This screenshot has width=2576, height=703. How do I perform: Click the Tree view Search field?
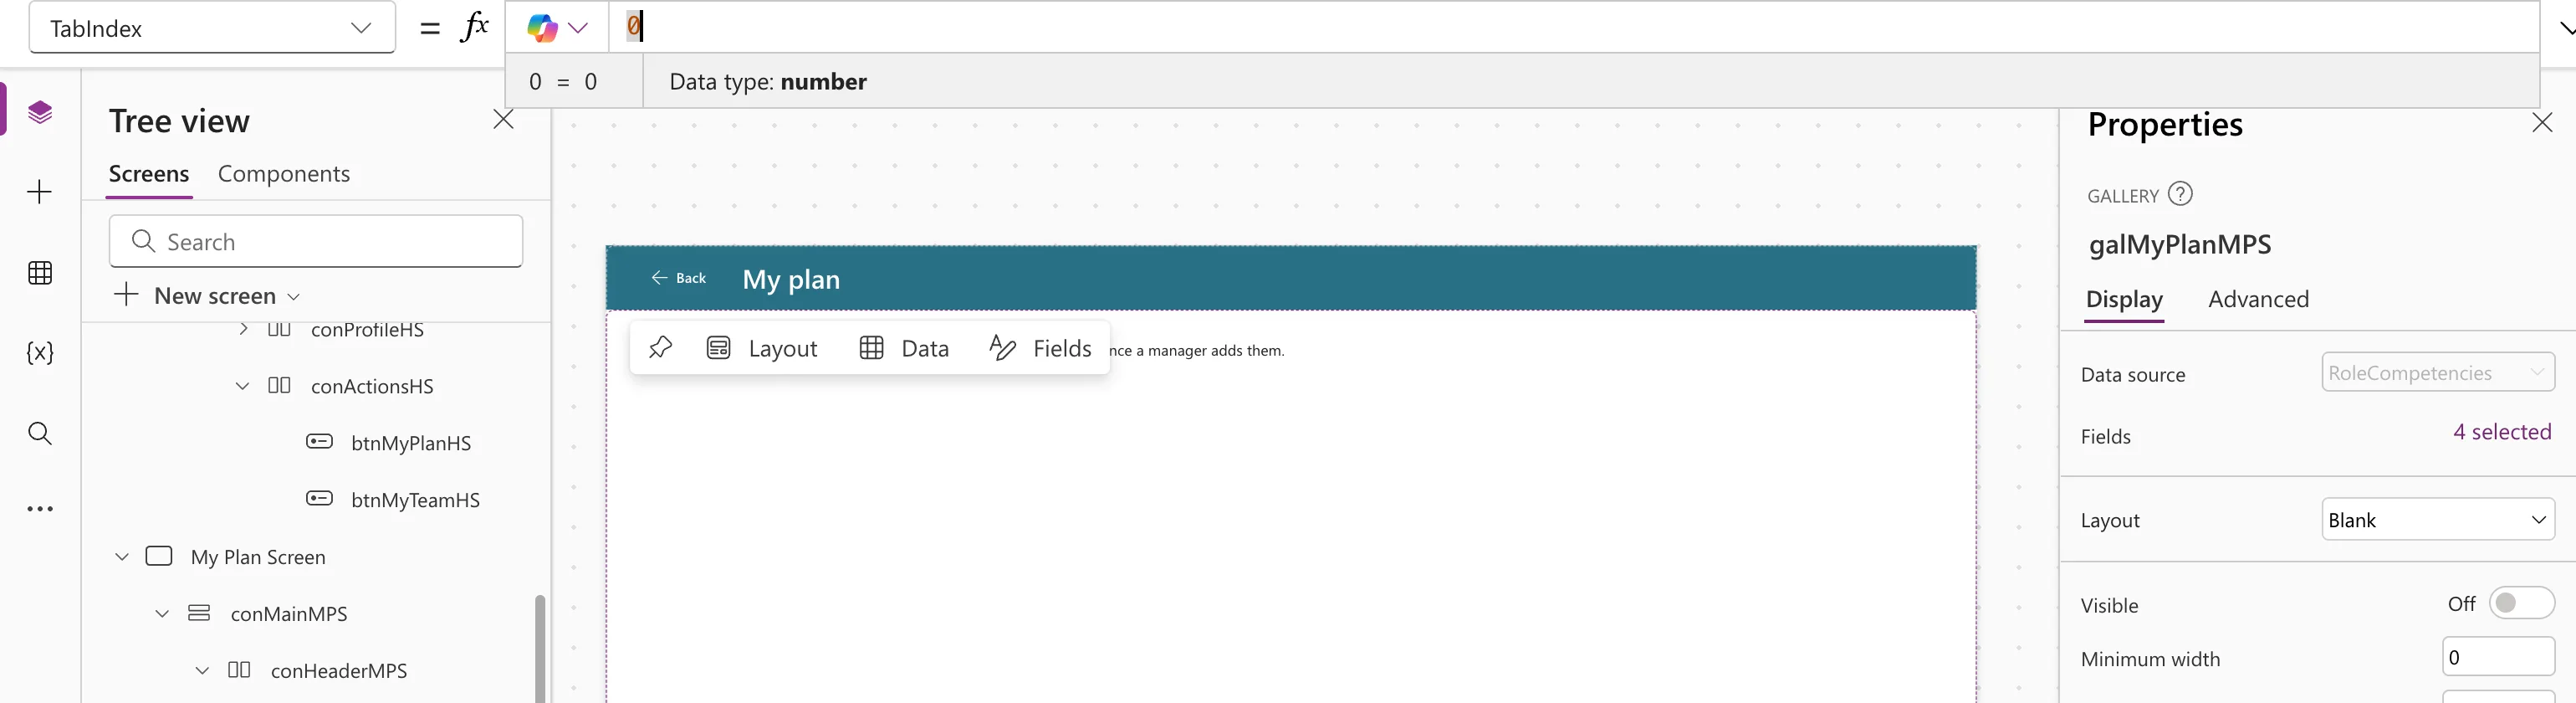pyautogui.click(x=316, y=241)
